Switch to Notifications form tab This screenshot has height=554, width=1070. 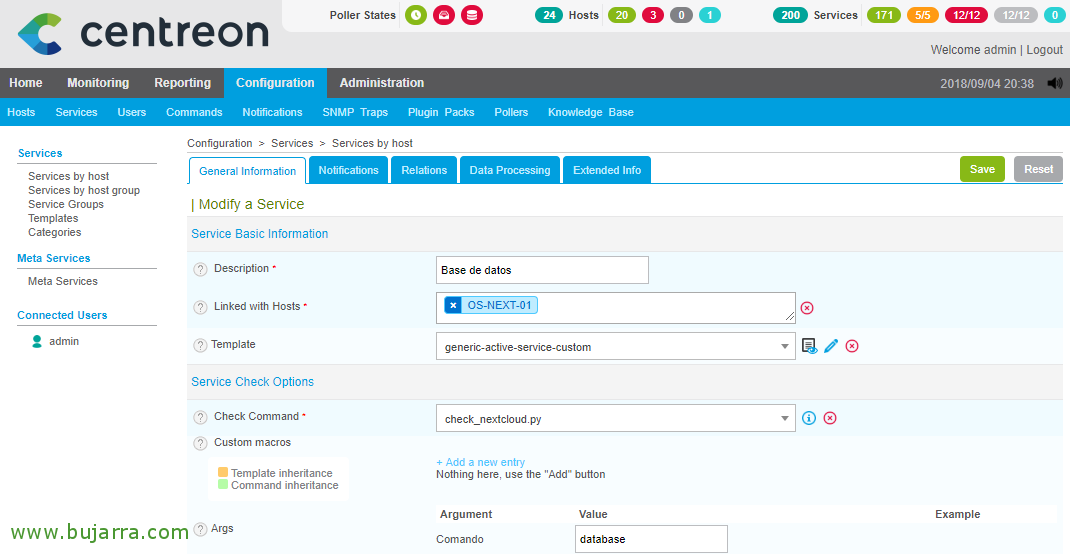[348, 170]
